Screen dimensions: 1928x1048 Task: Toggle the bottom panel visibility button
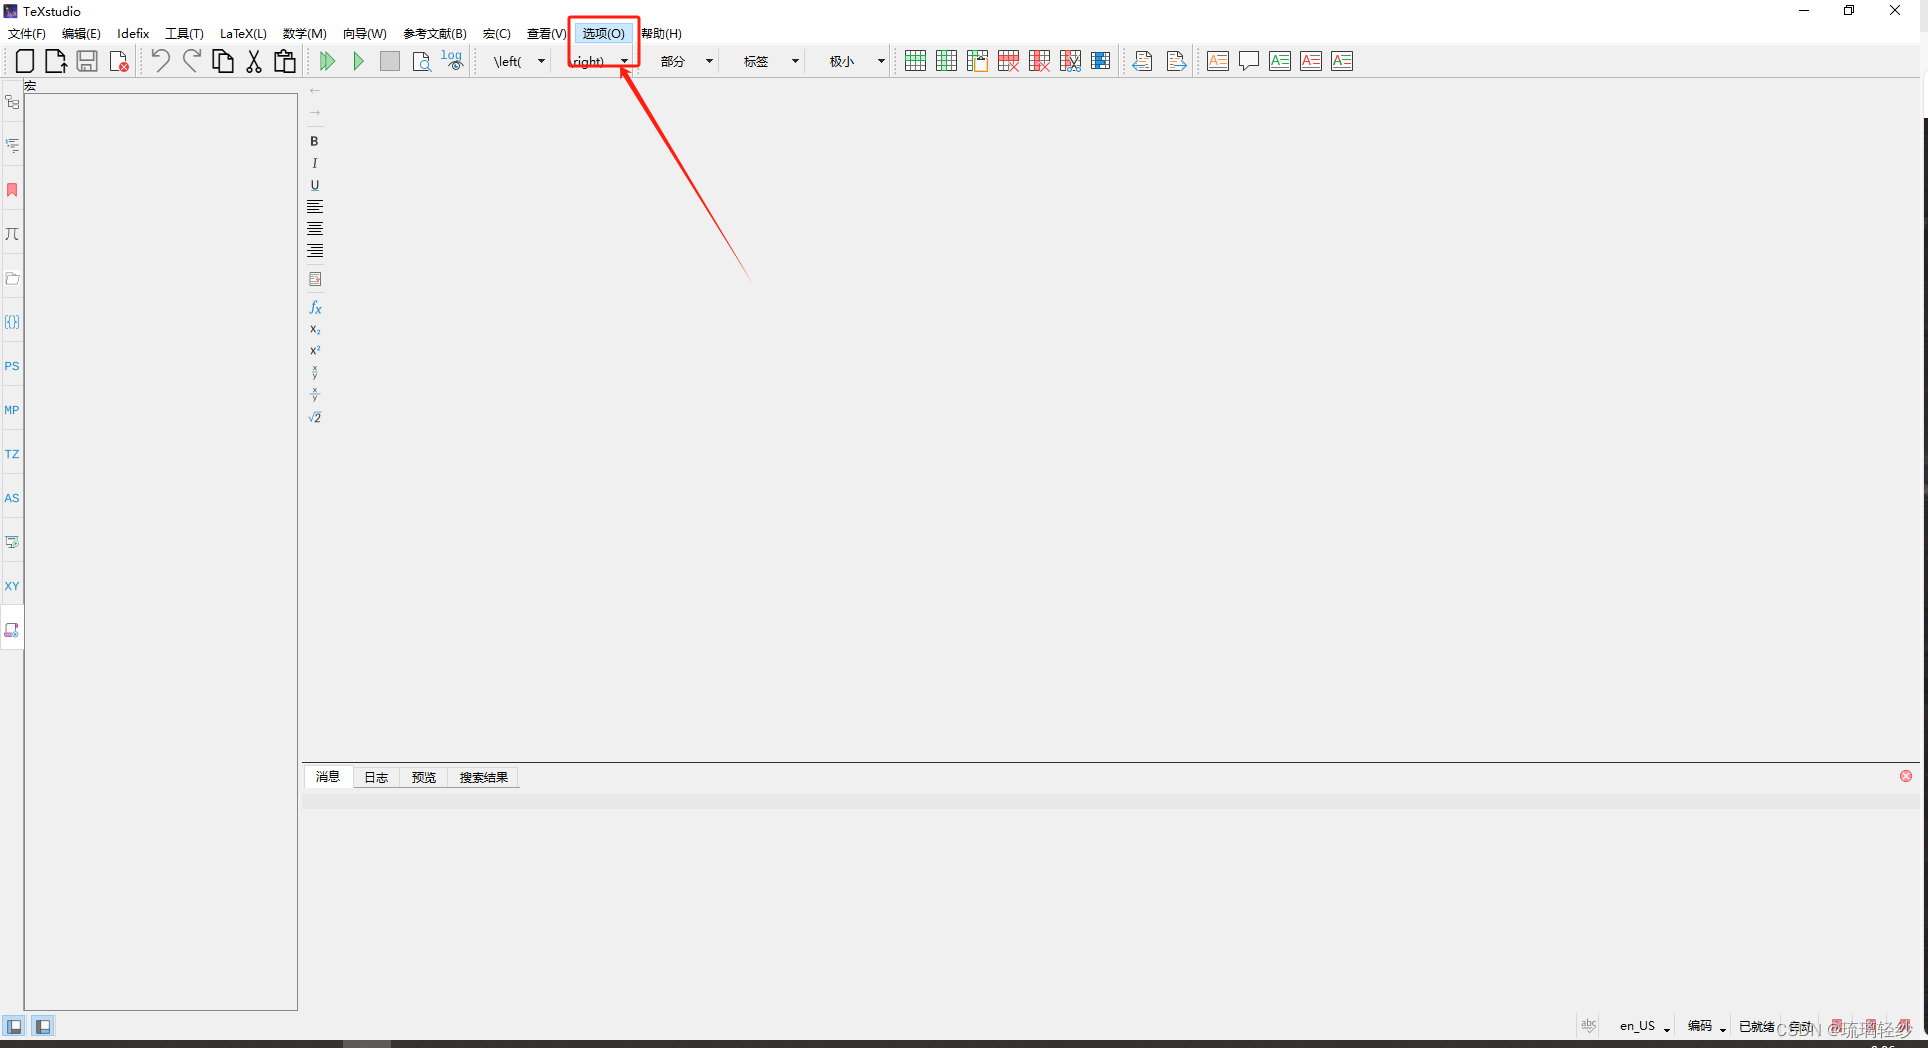(43, 1026)
